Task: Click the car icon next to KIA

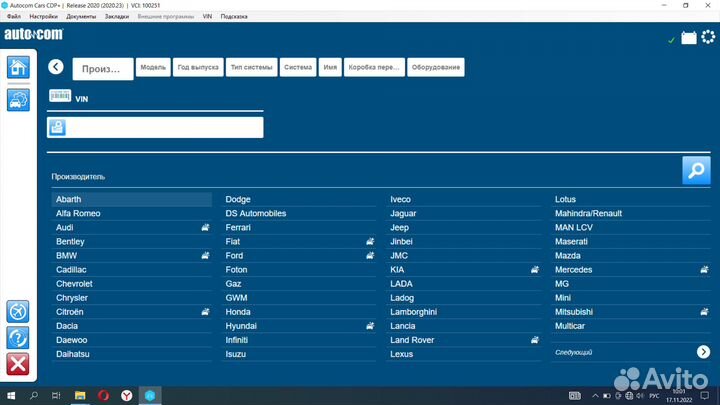Action: coord(535,270)
